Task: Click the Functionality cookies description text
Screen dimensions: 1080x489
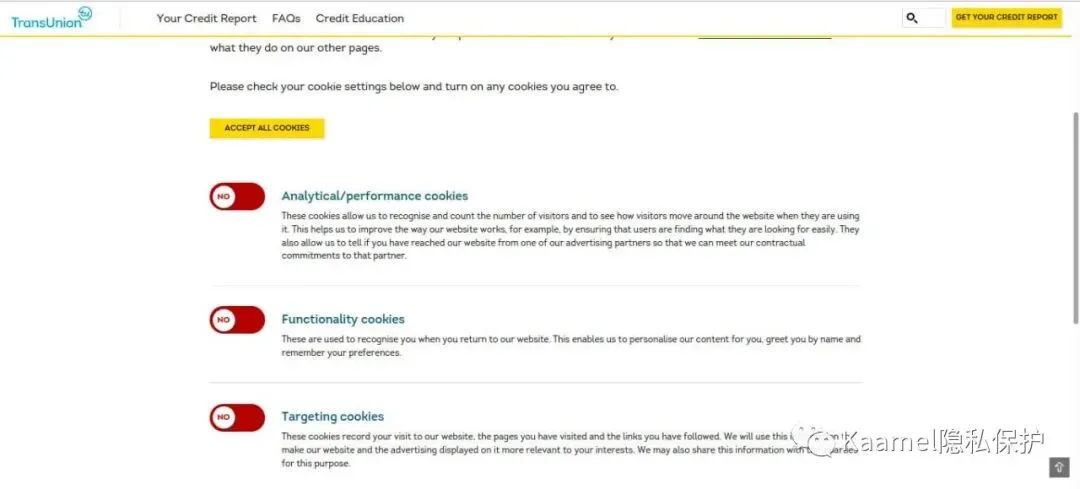Action: click(x=571, y=346)
